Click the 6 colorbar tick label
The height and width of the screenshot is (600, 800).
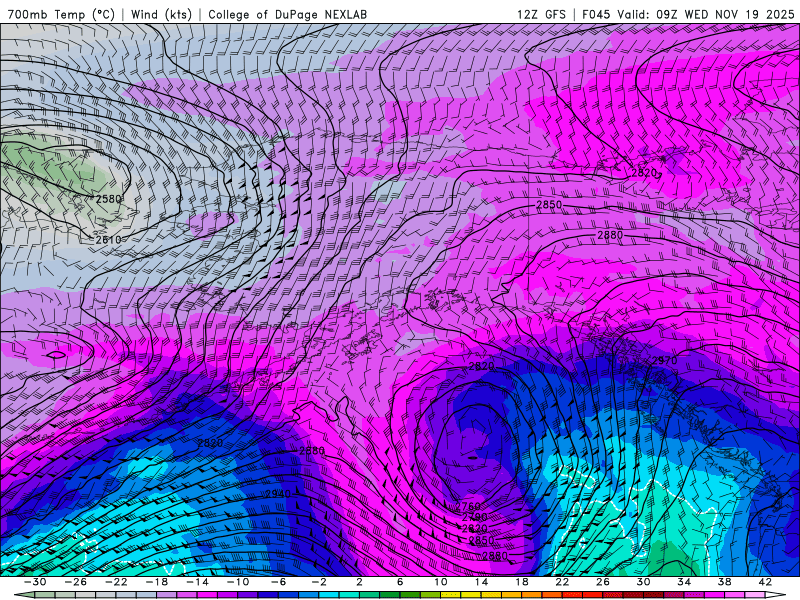(x=399, y=582)
